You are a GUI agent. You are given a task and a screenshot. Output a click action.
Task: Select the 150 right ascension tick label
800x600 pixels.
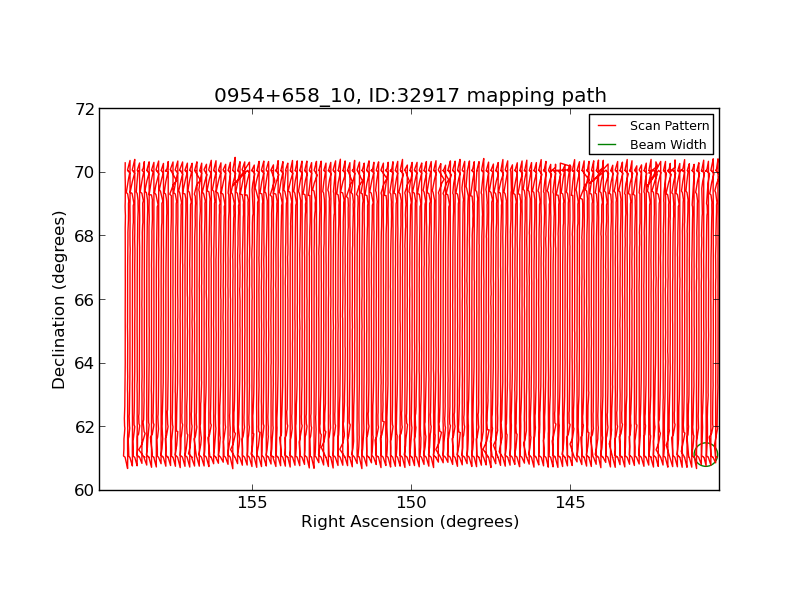tap(411, 503)
